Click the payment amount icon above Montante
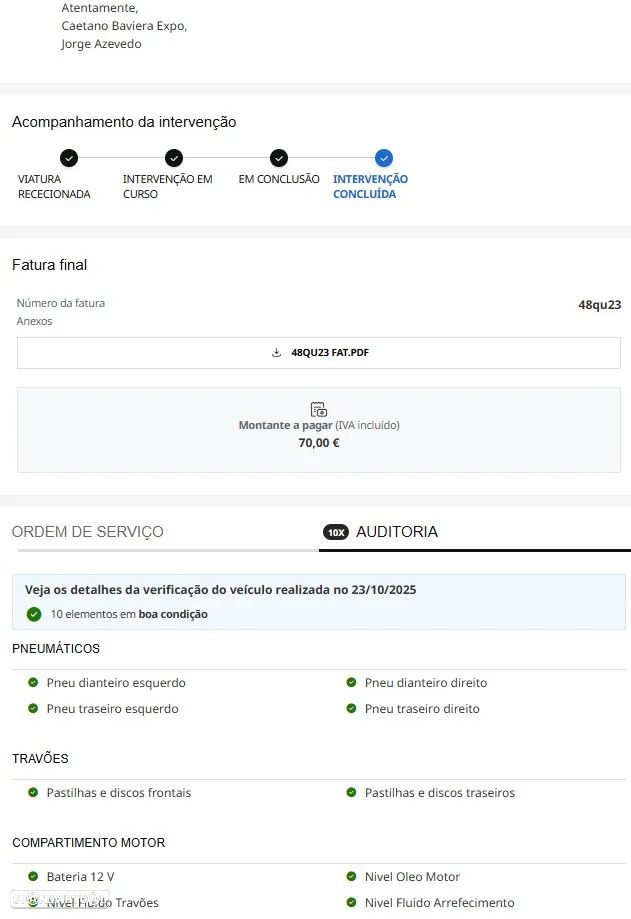The height and width of the screenshot is (919, 631). coord(319,409)
